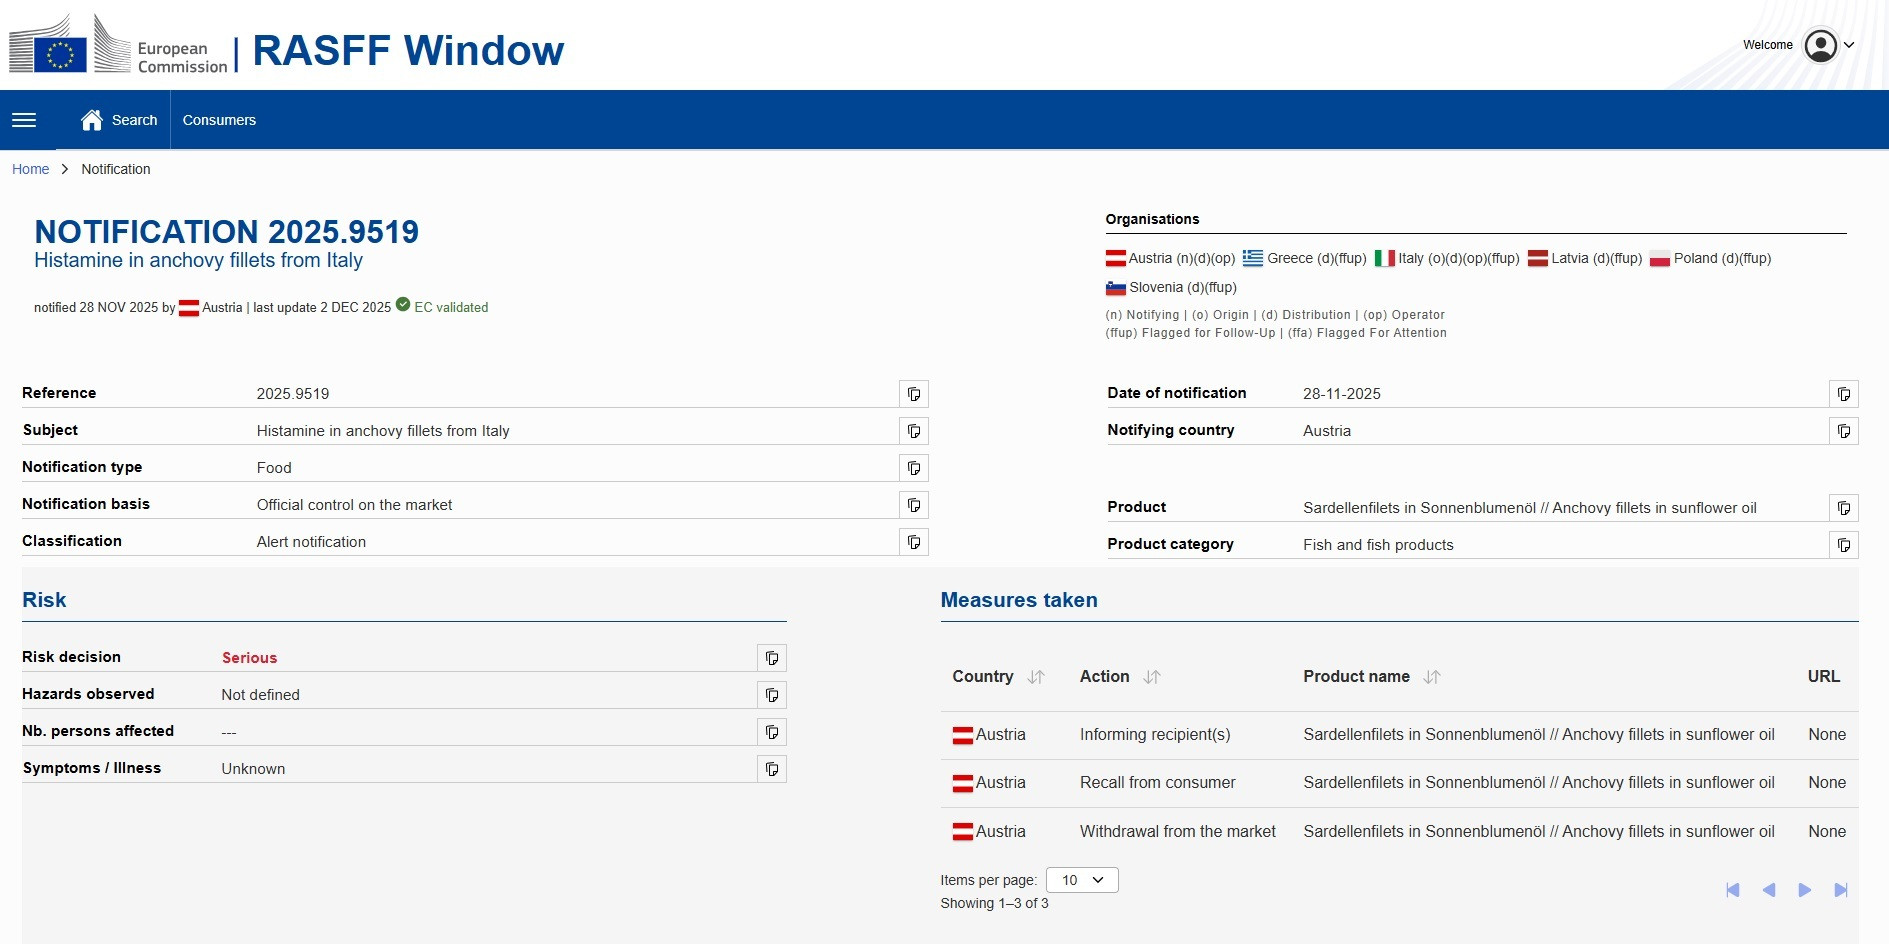
Task: Sort measures table by Action
Action: (1152, 677)
